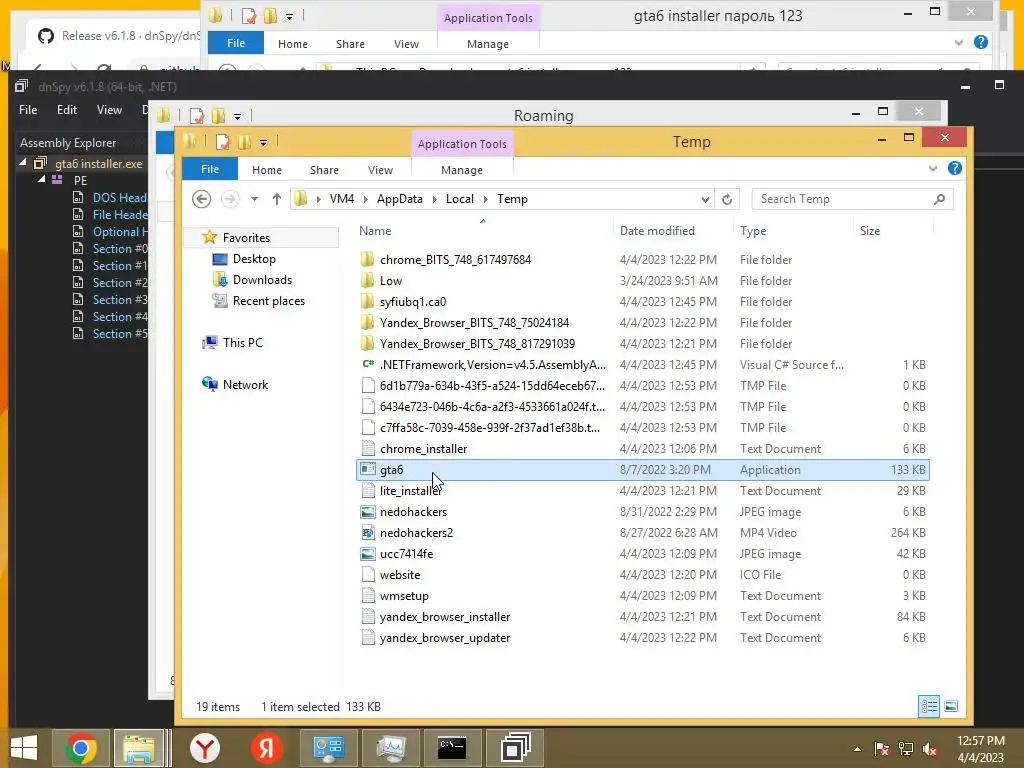Open the View menu in dnSpy
1024x768 pixels.
pyautogui.click(x=109, y=110)
